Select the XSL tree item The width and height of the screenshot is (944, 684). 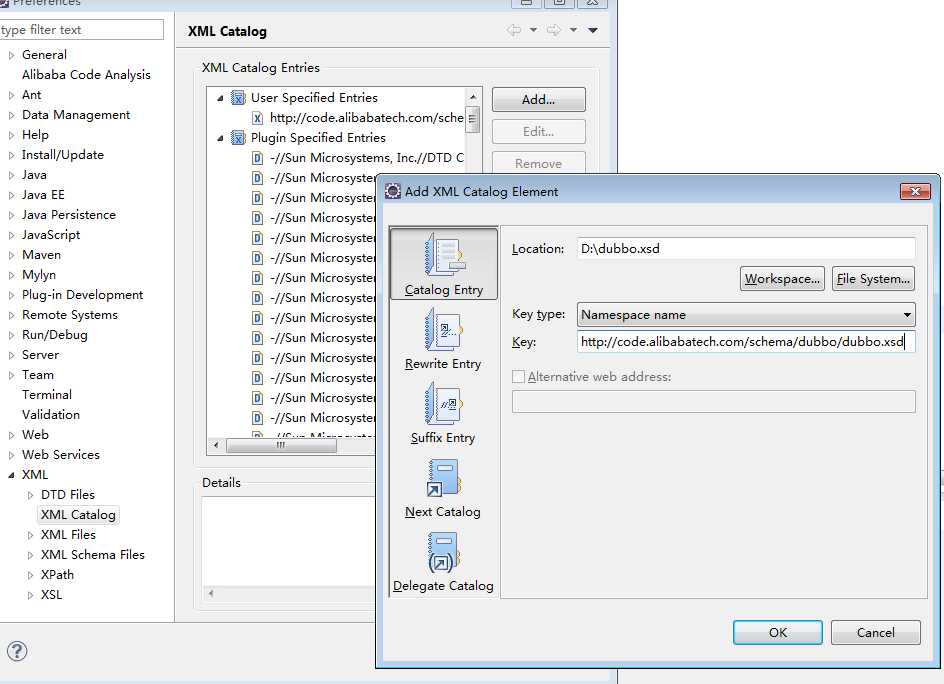coord(51,594)
